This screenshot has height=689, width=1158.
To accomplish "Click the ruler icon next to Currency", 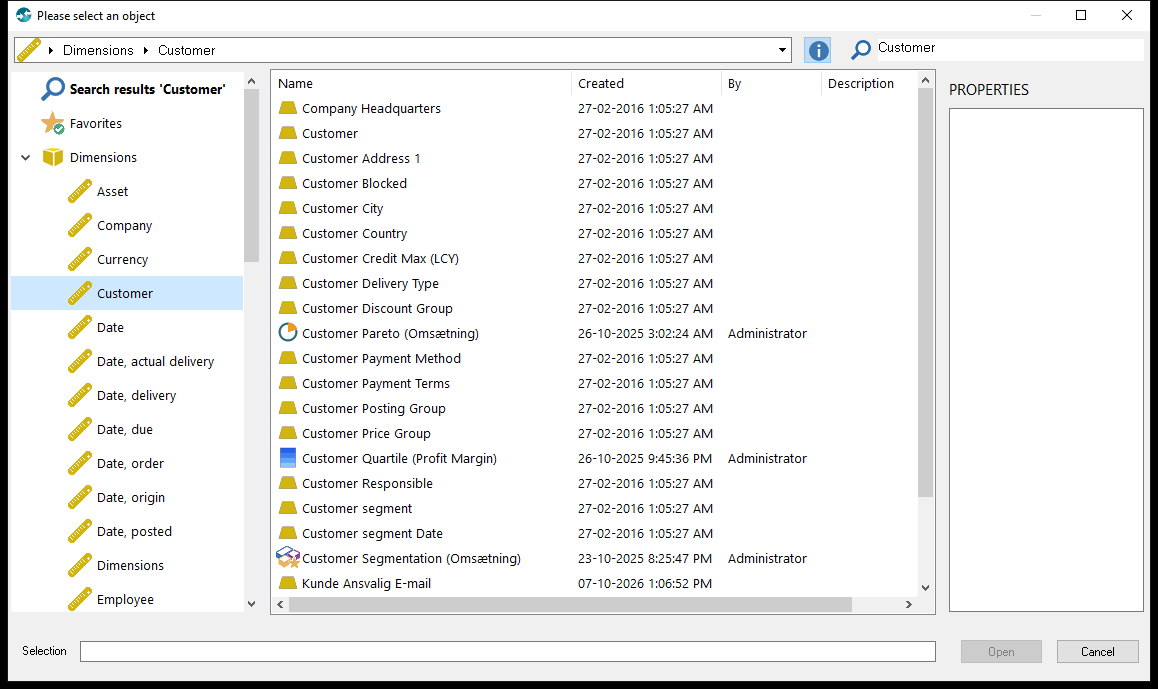I will [80, 259].
